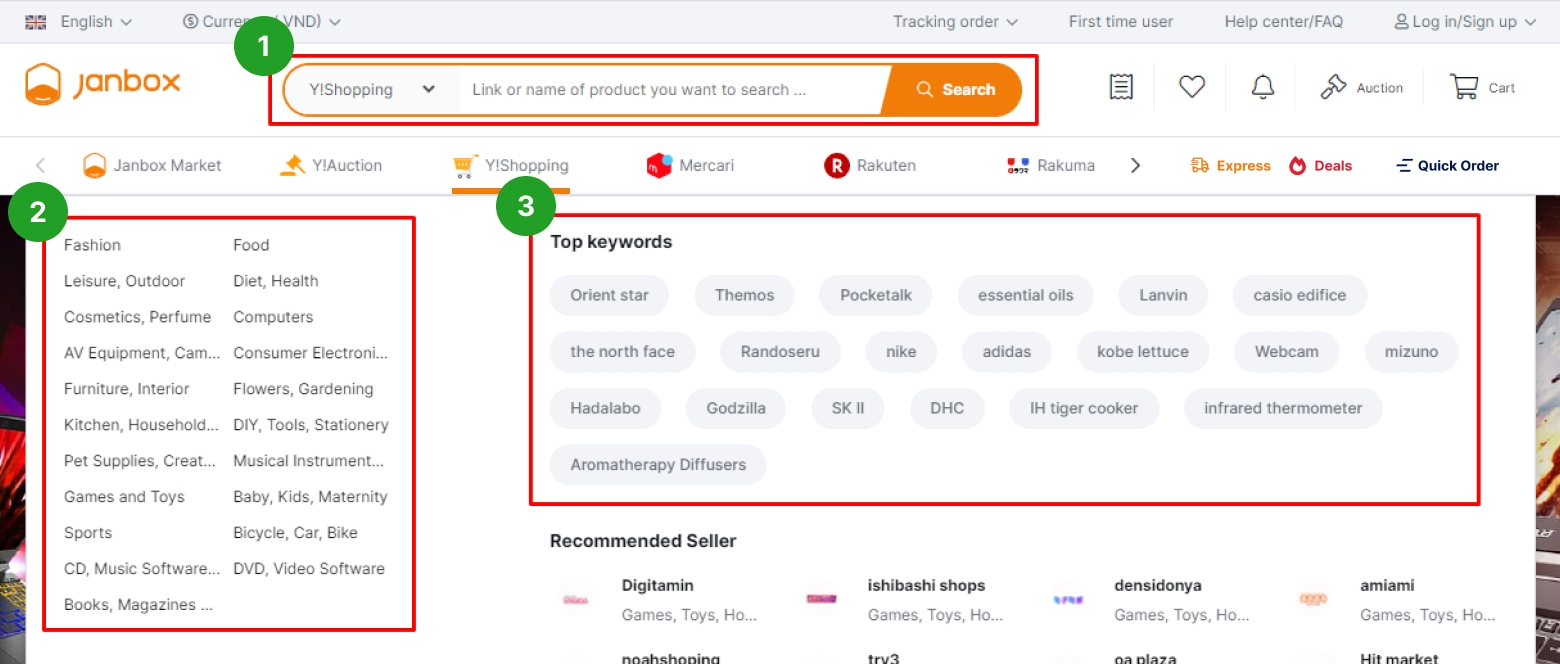
Task: Open notifications bell icon
Action: tap(1263, 88)
